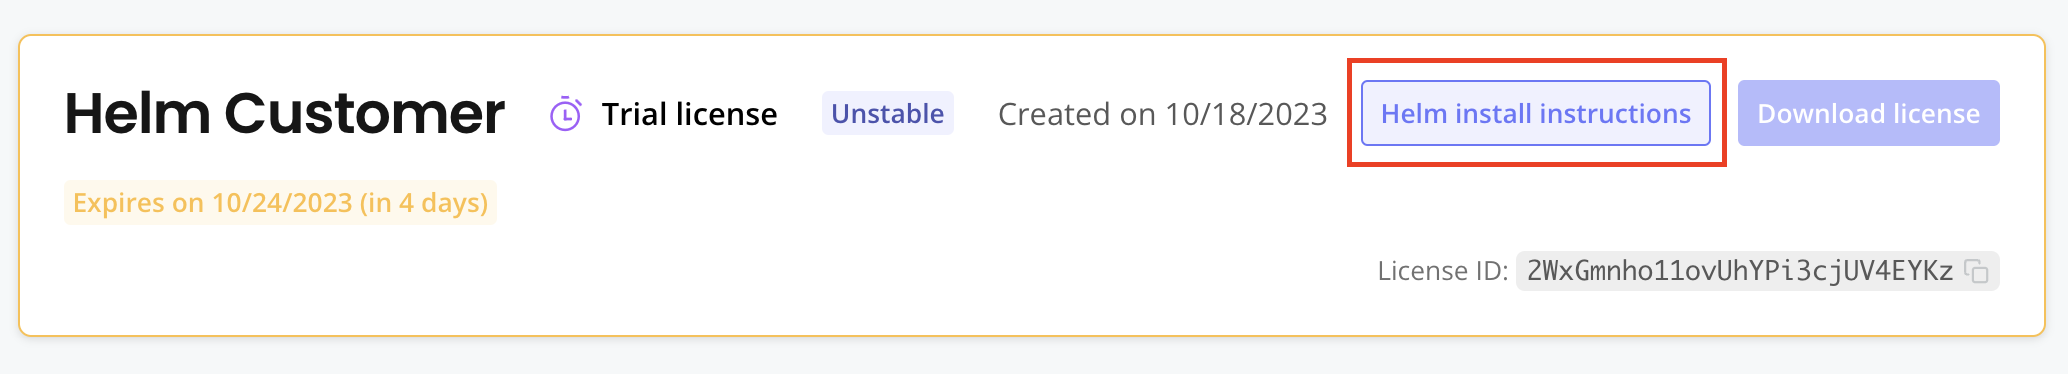This screenshot has width=2068, height=374.
Task: Click the word Trial beside the timer
Action: pos(634,114)
